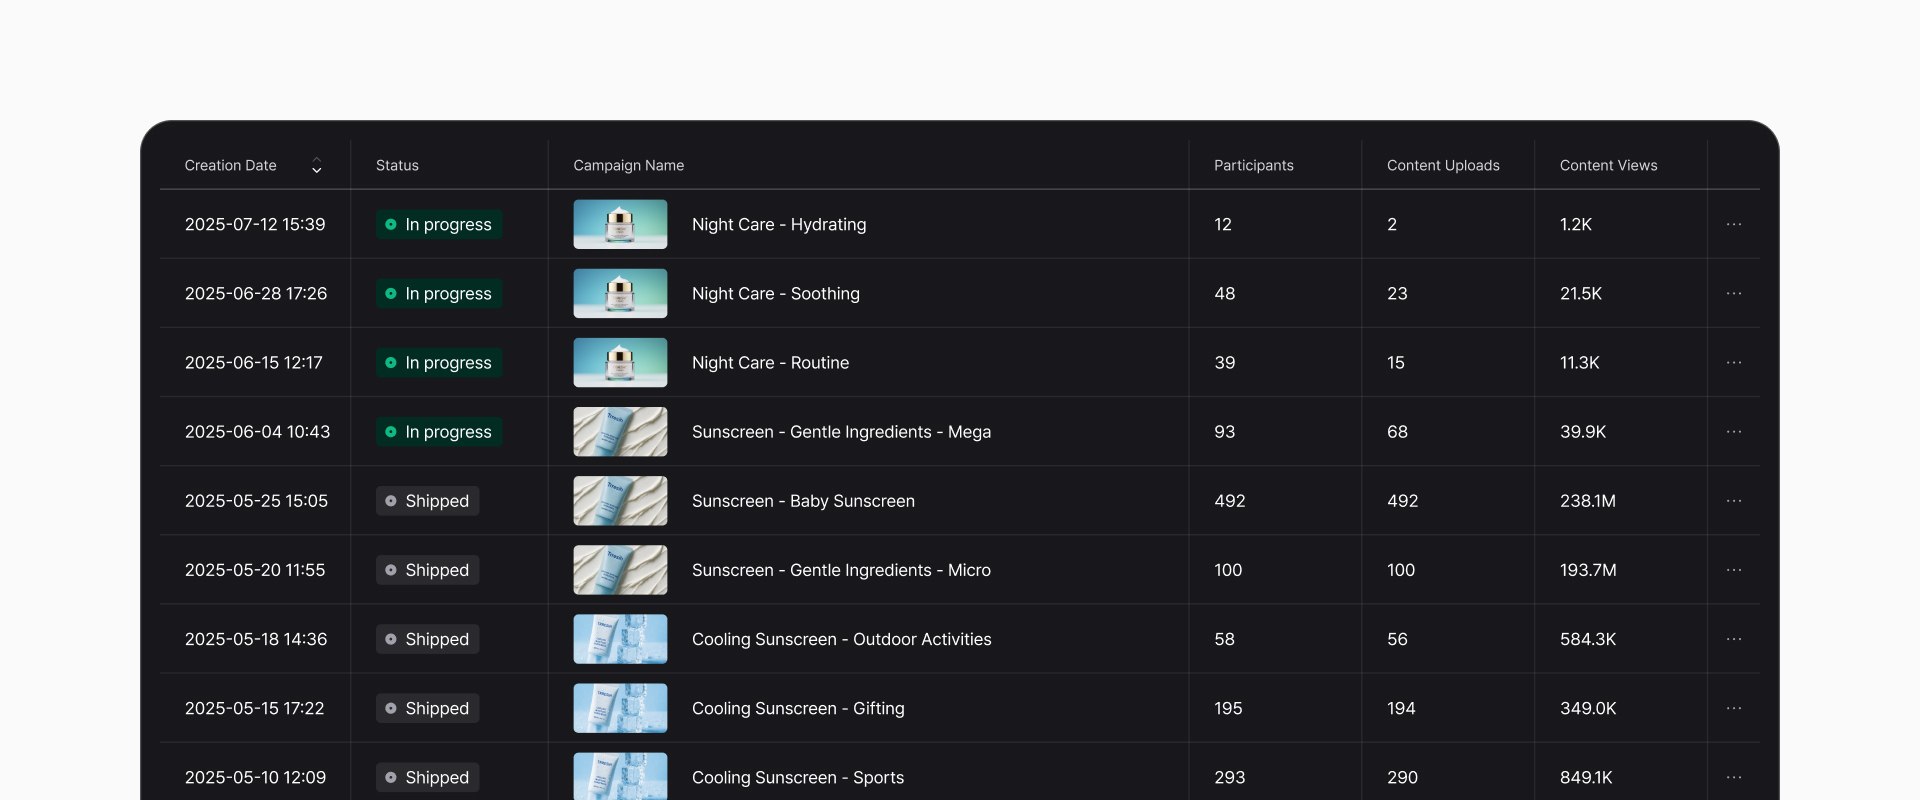This screenshot has width=1920, height=800.
Task: Click the Status column header
Action: click(x=397, y=166)
